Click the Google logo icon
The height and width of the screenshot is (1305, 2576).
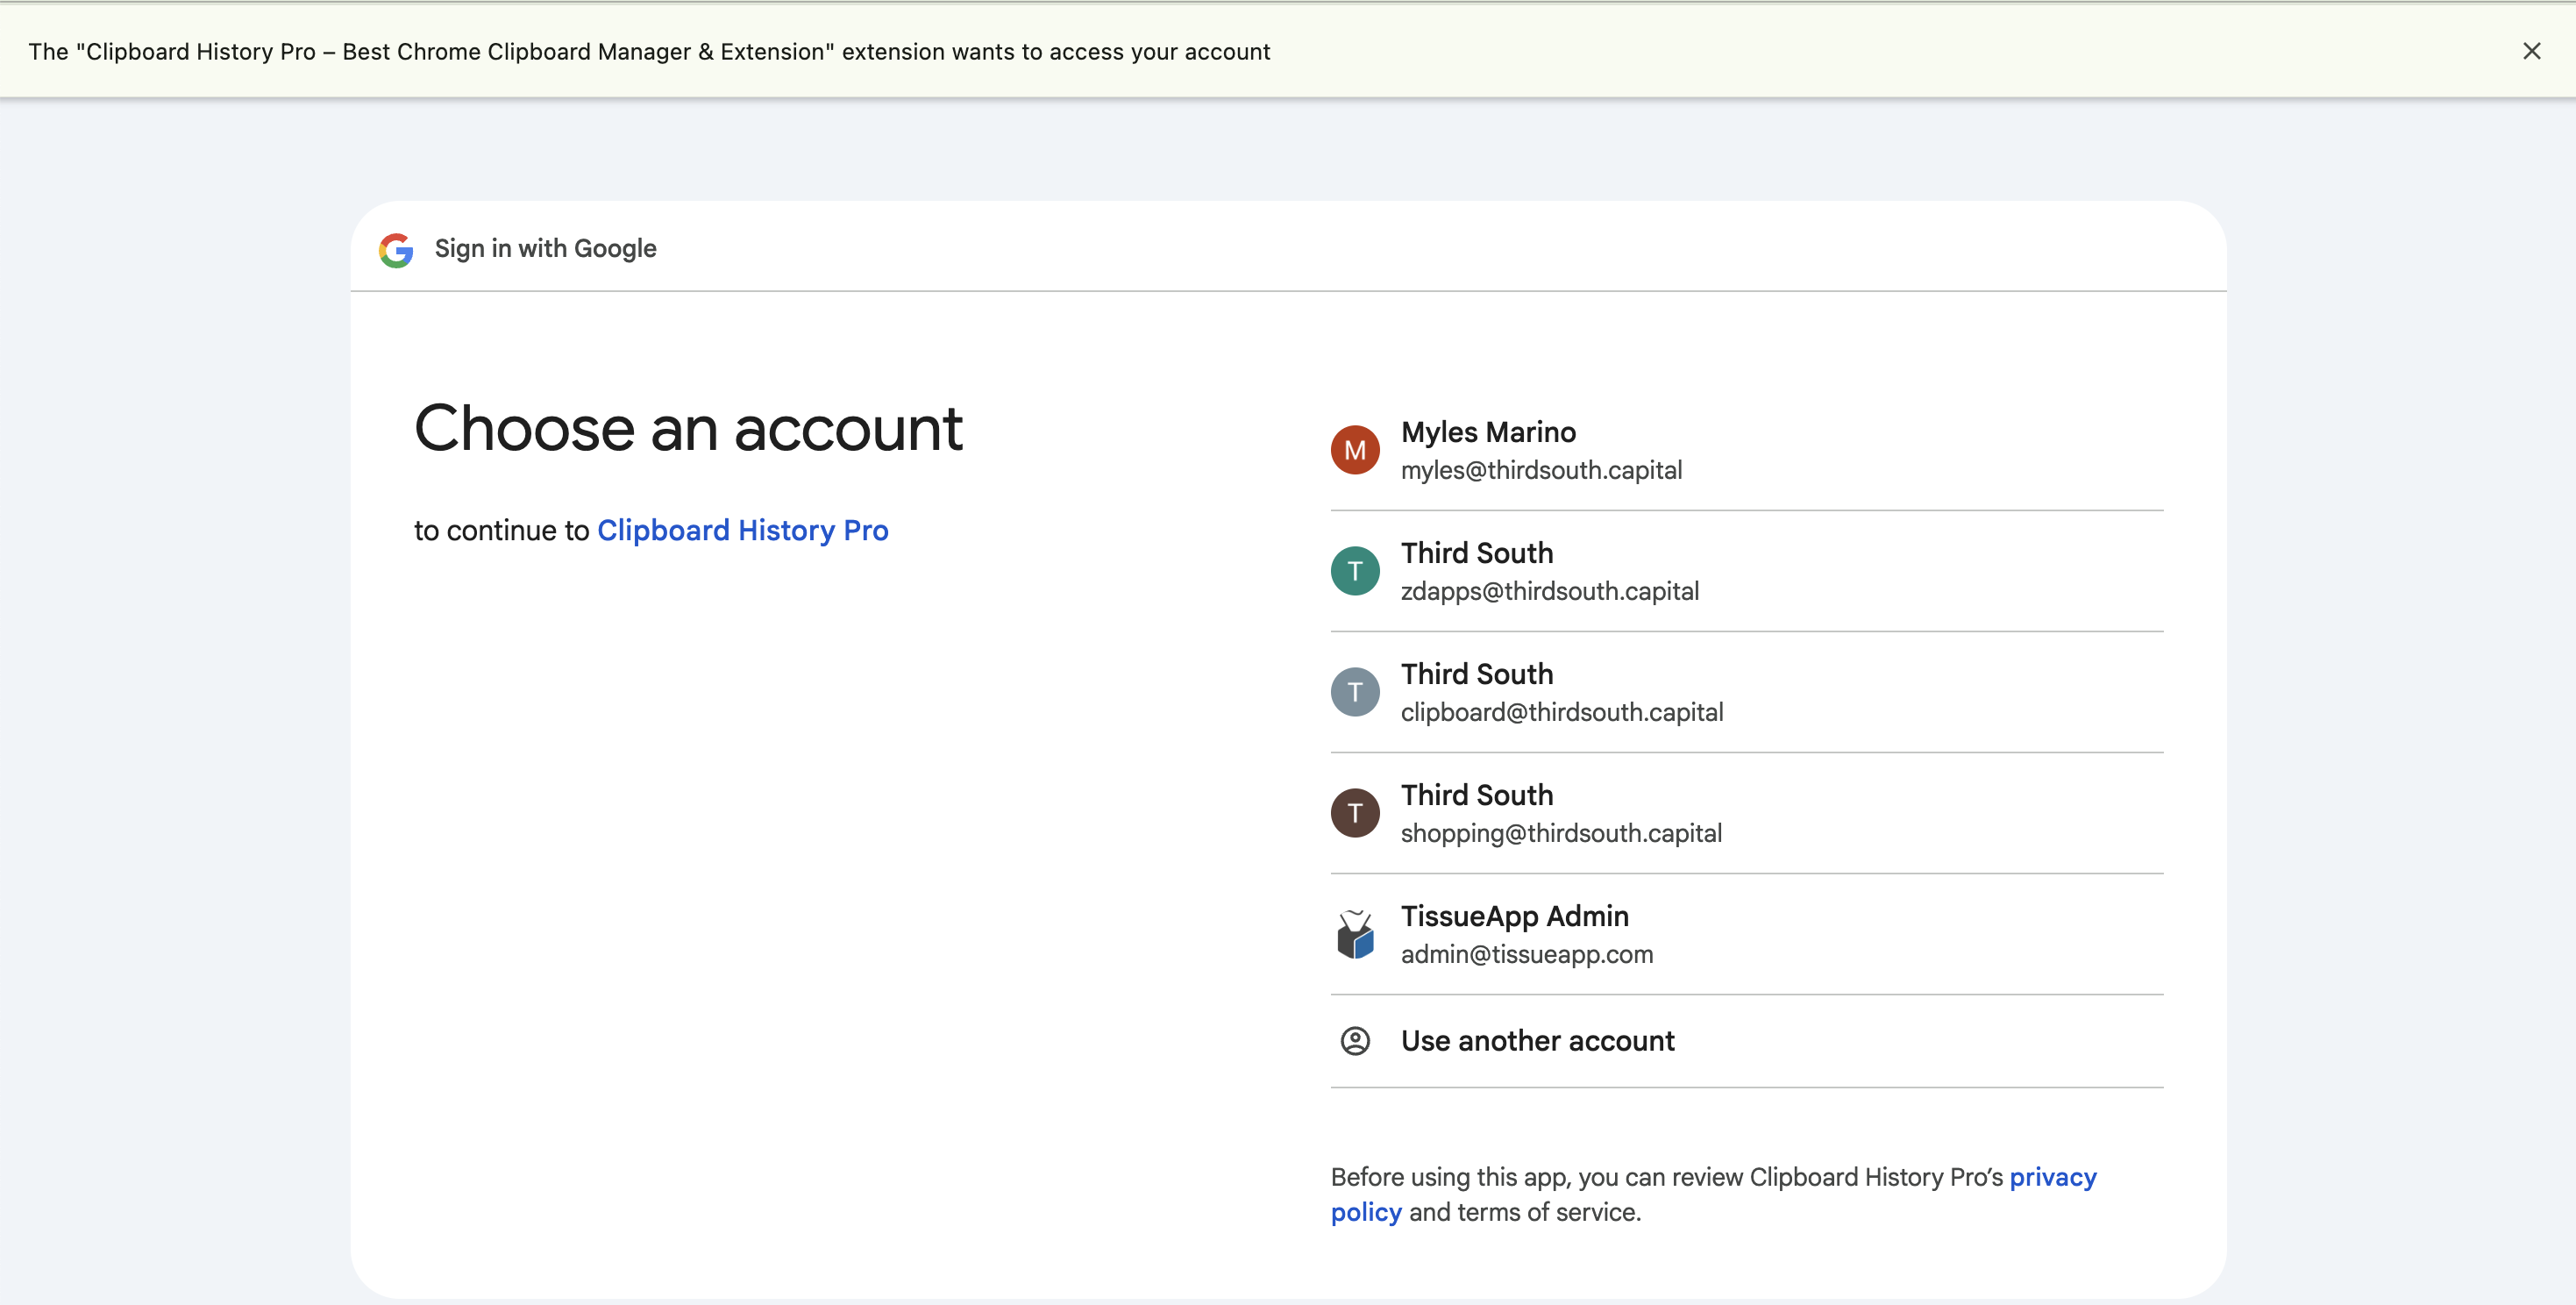point(396,249)
